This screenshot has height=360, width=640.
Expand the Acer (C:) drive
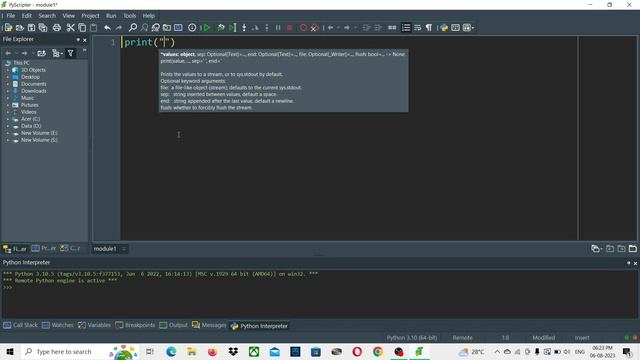click(8, 119)
